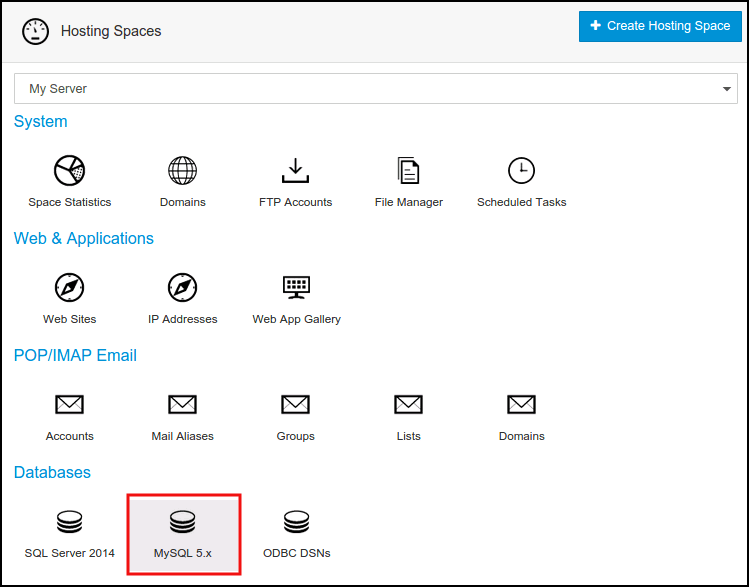
Task: Open the Domains globe icon under System
Action: coord(182,171)
